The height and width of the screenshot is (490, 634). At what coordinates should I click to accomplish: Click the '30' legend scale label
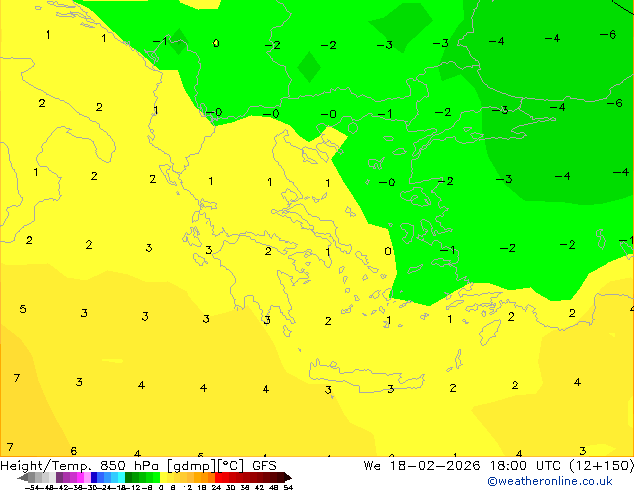pos(230,488)
